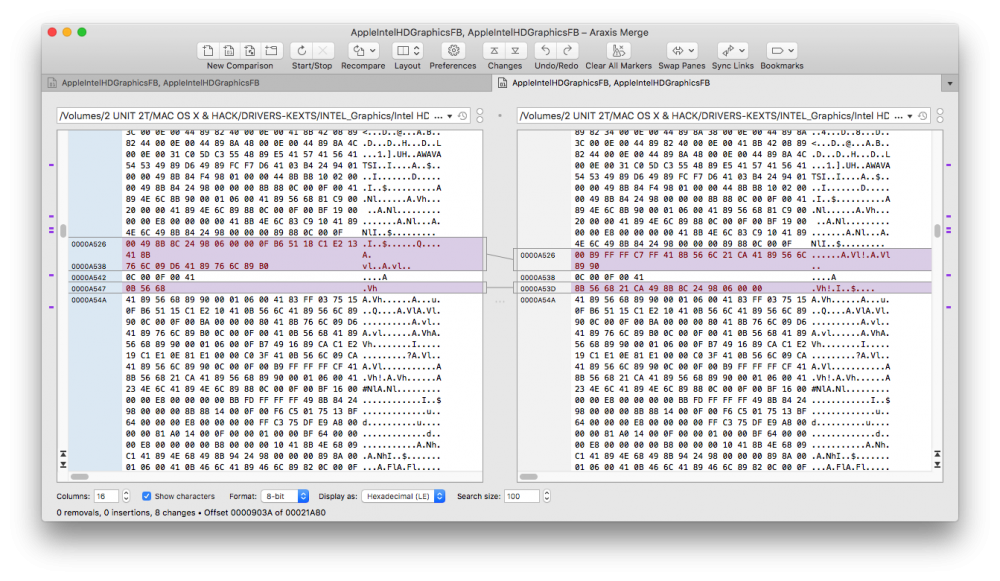
Task: Click the Stop comparison X icon
Action: [323, 50]
